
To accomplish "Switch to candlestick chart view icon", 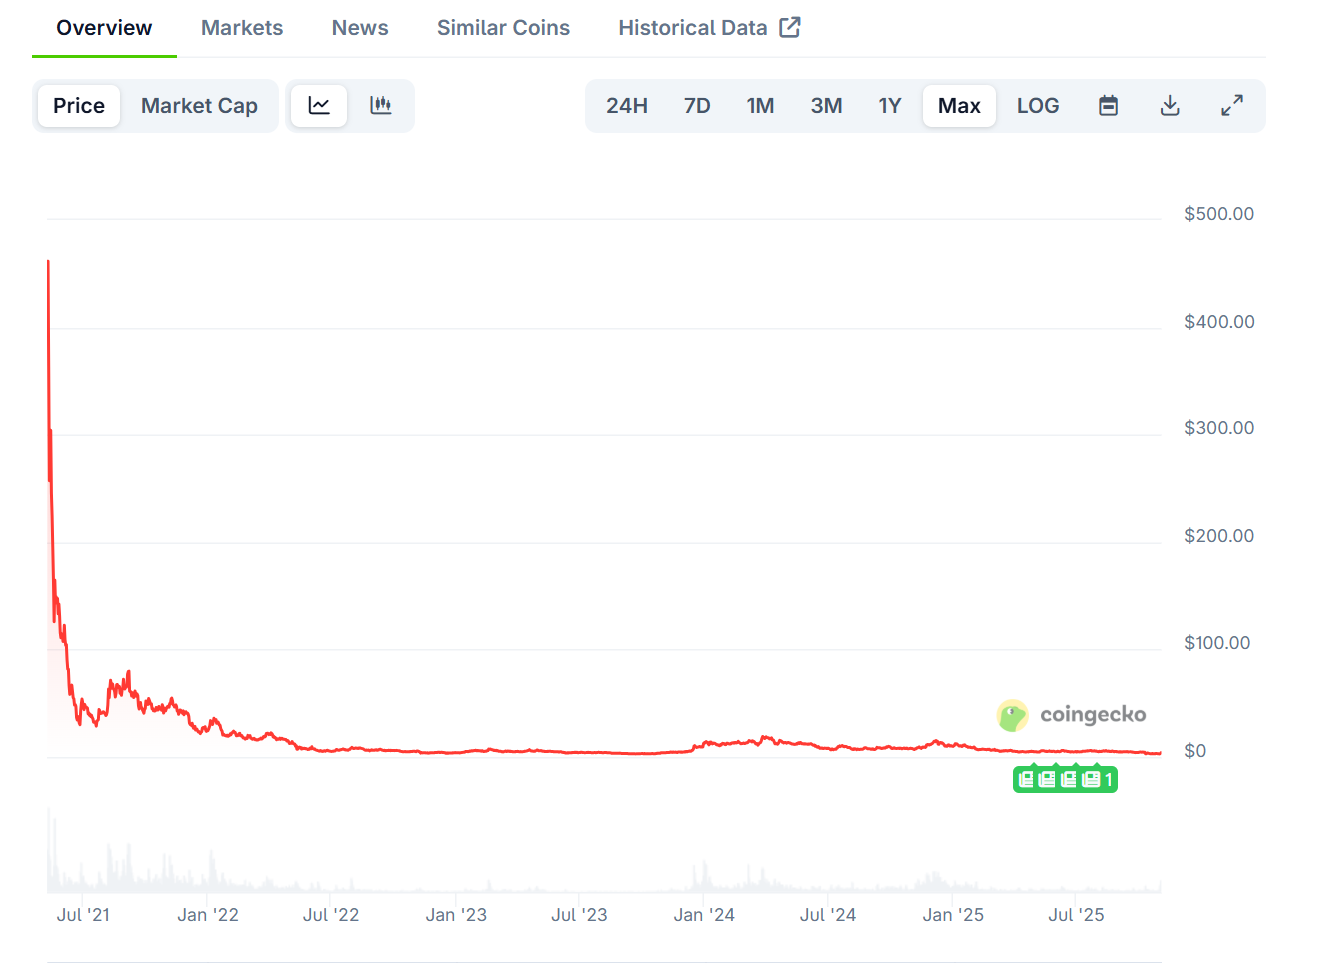I will point(381,106).
